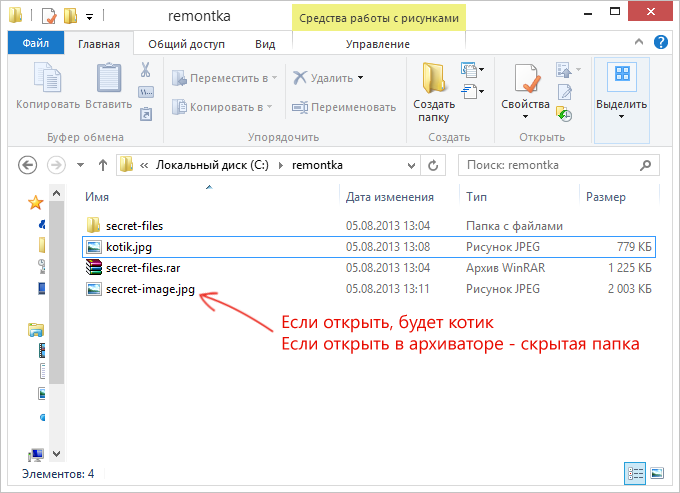Click the History icon in Open group

pyautogui.click(x=564, y=114)
